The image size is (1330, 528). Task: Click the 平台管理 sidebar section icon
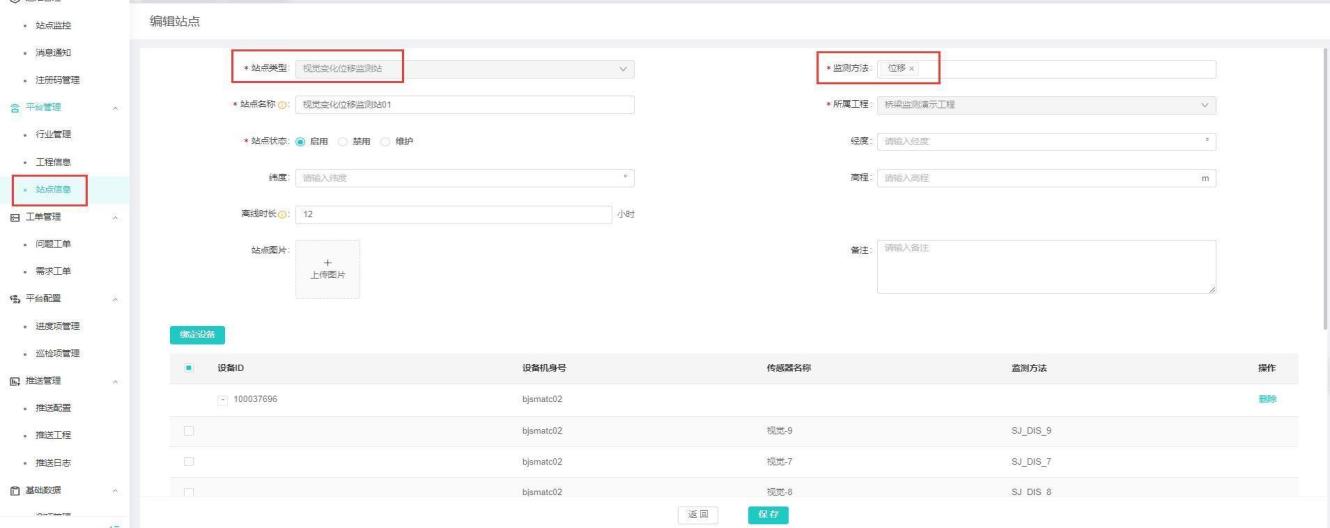click(x=14, y=107)
